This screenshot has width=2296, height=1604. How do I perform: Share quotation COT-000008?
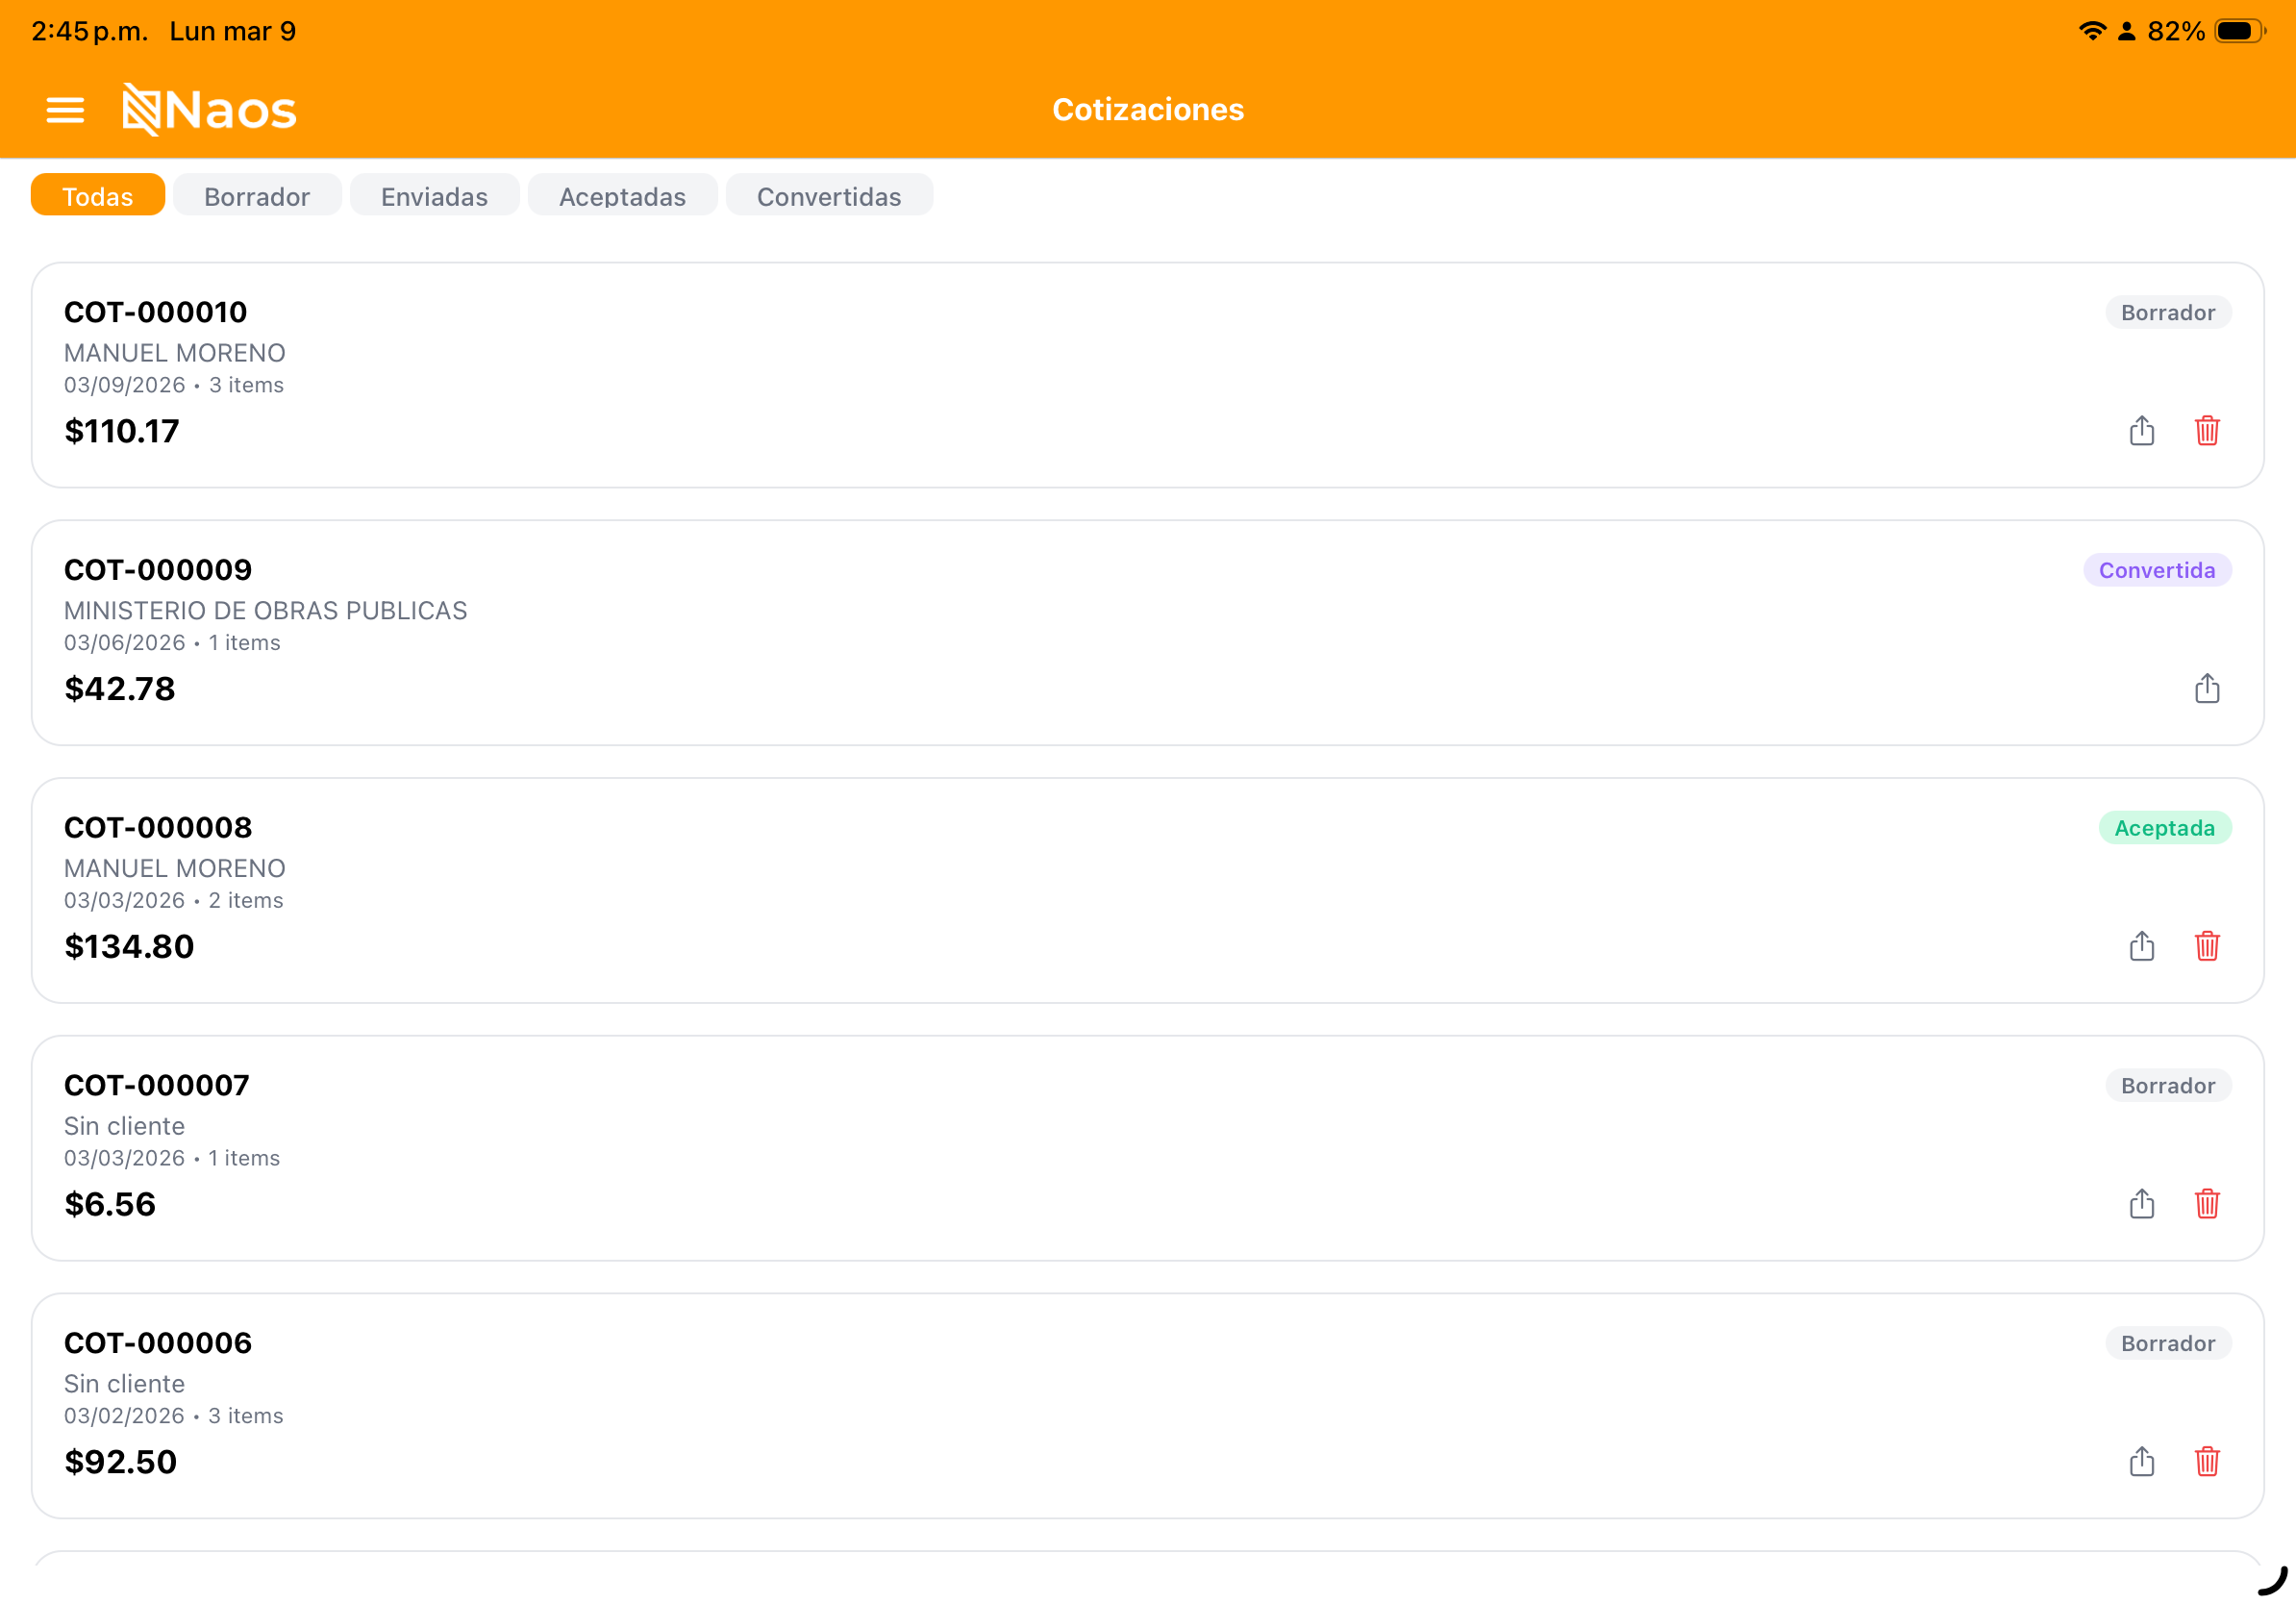(2141, 946)
